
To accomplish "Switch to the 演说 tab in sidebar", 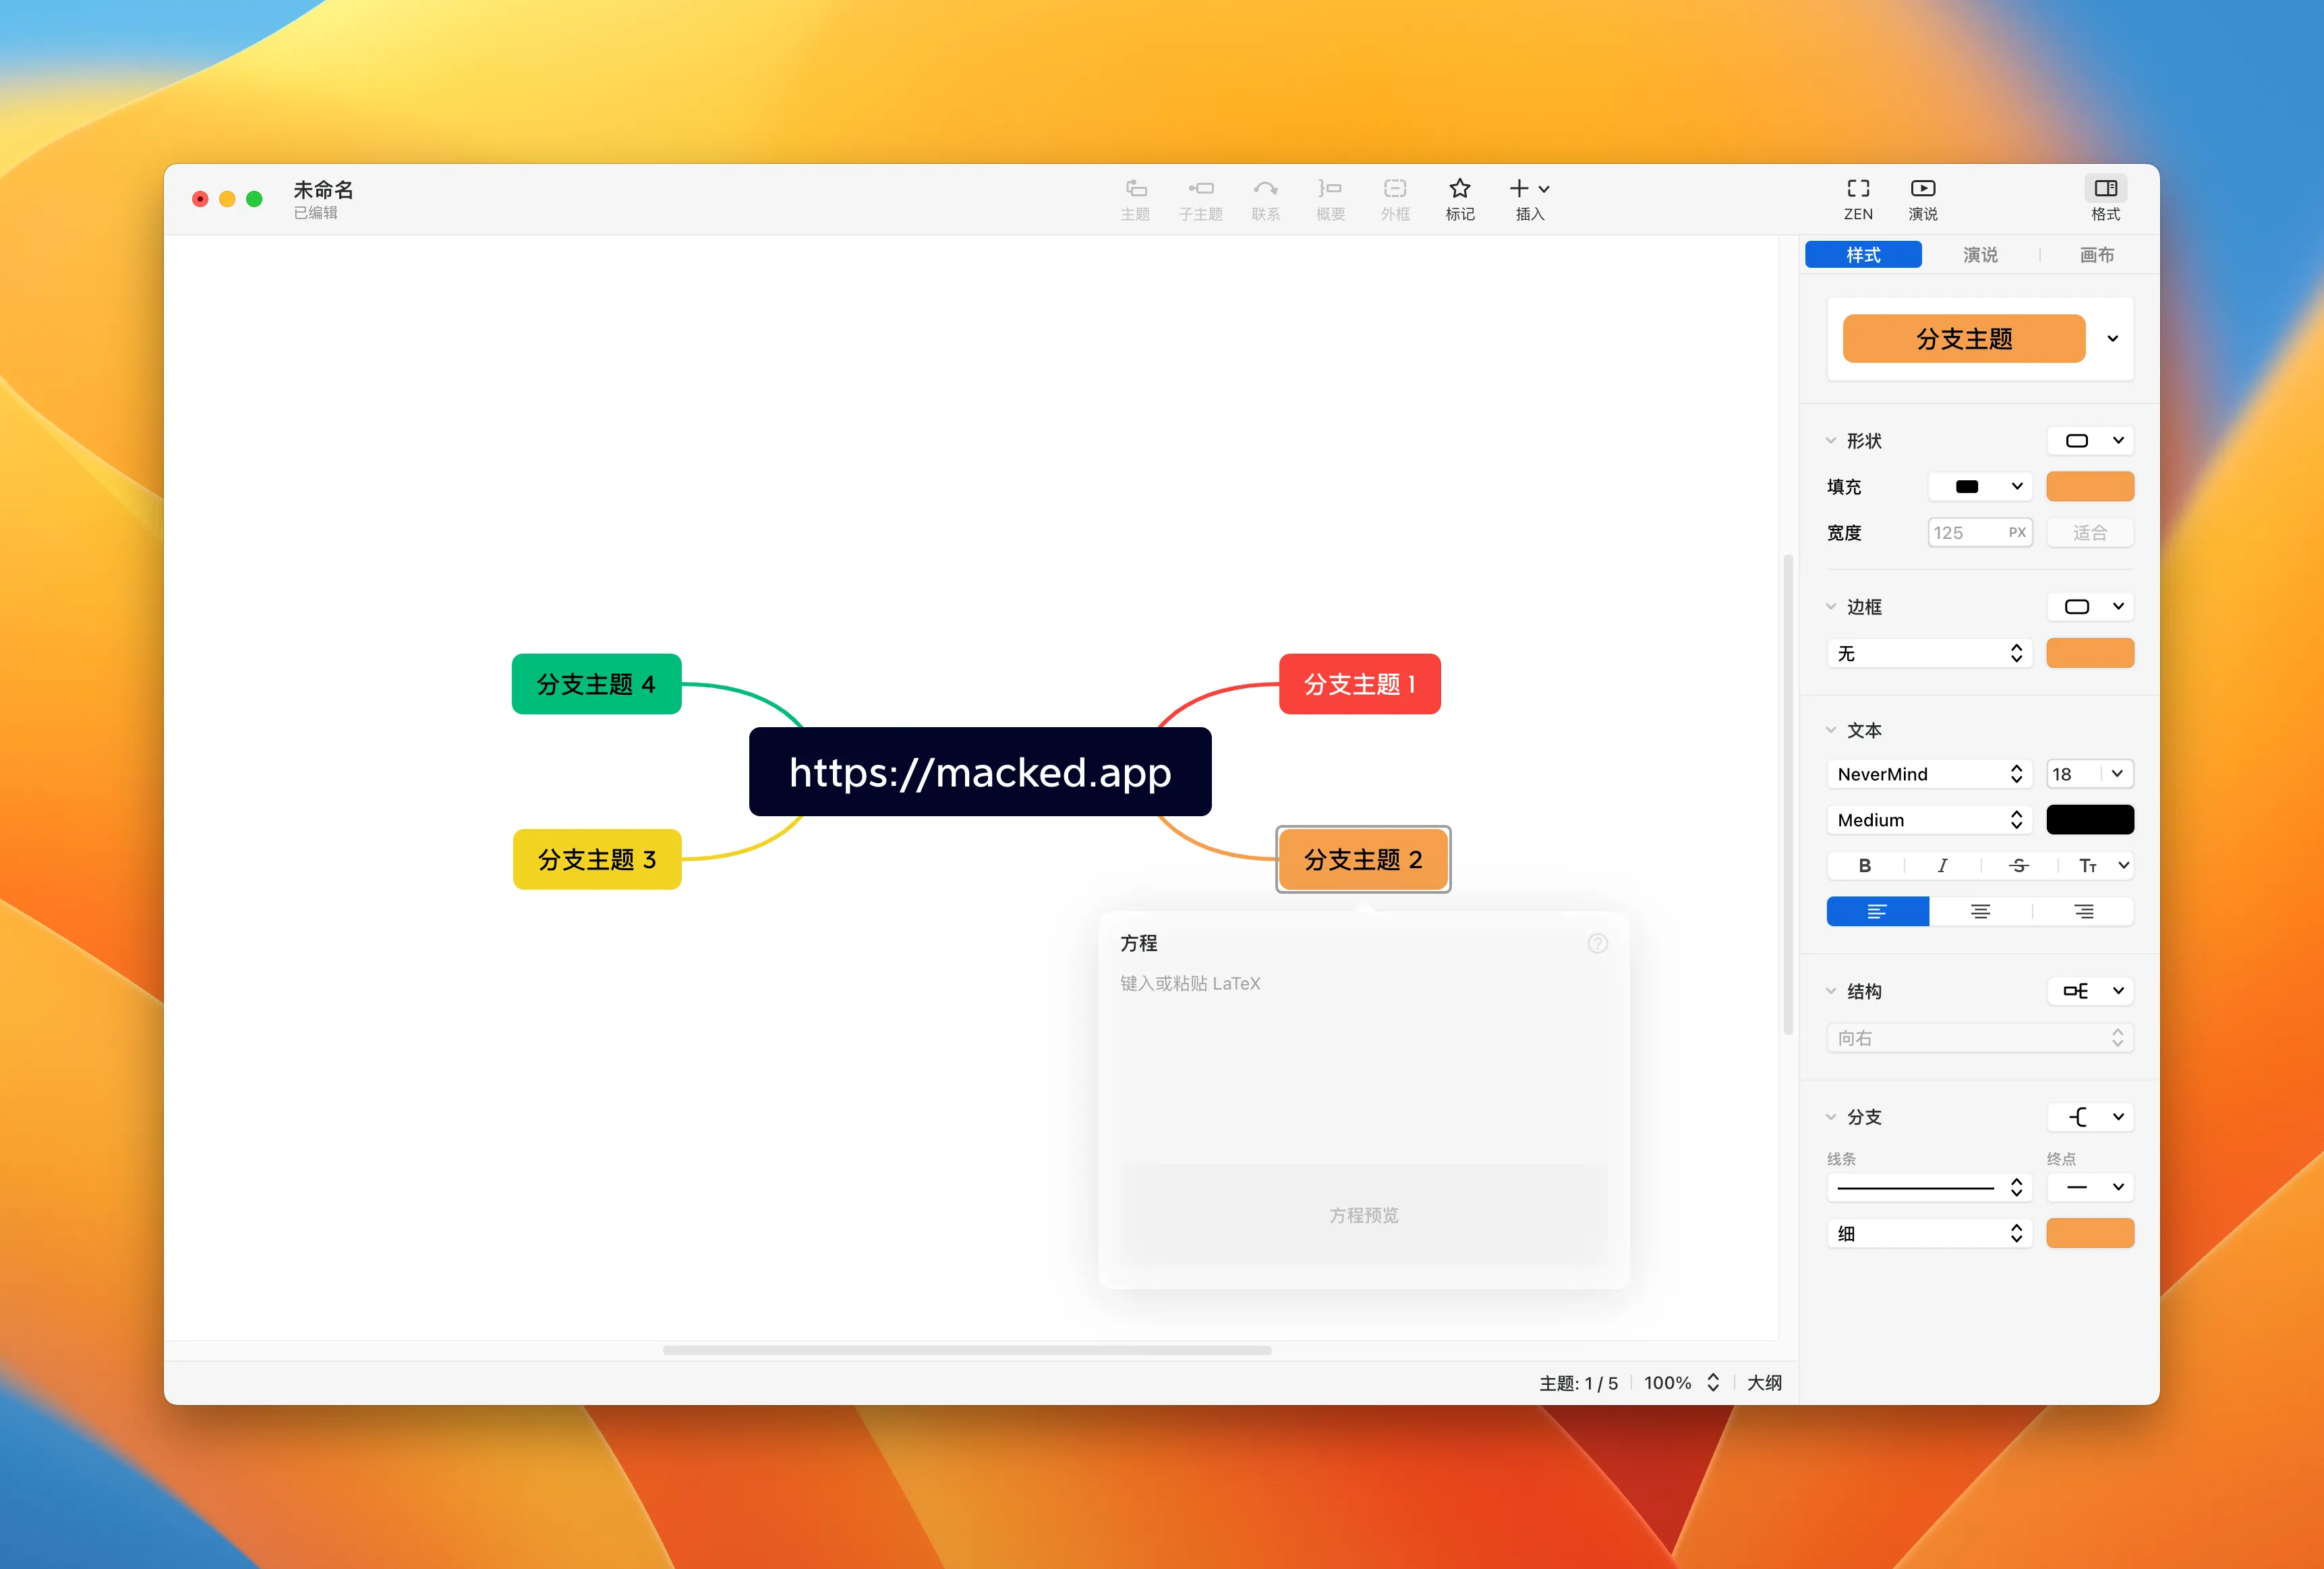I will coord(1980,255).
